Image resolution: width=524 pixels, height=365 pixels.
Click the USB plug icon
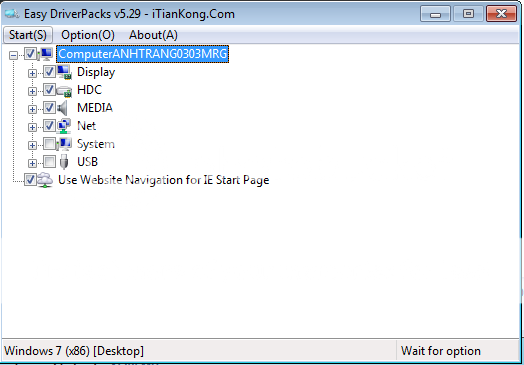[x=63, y=162]
